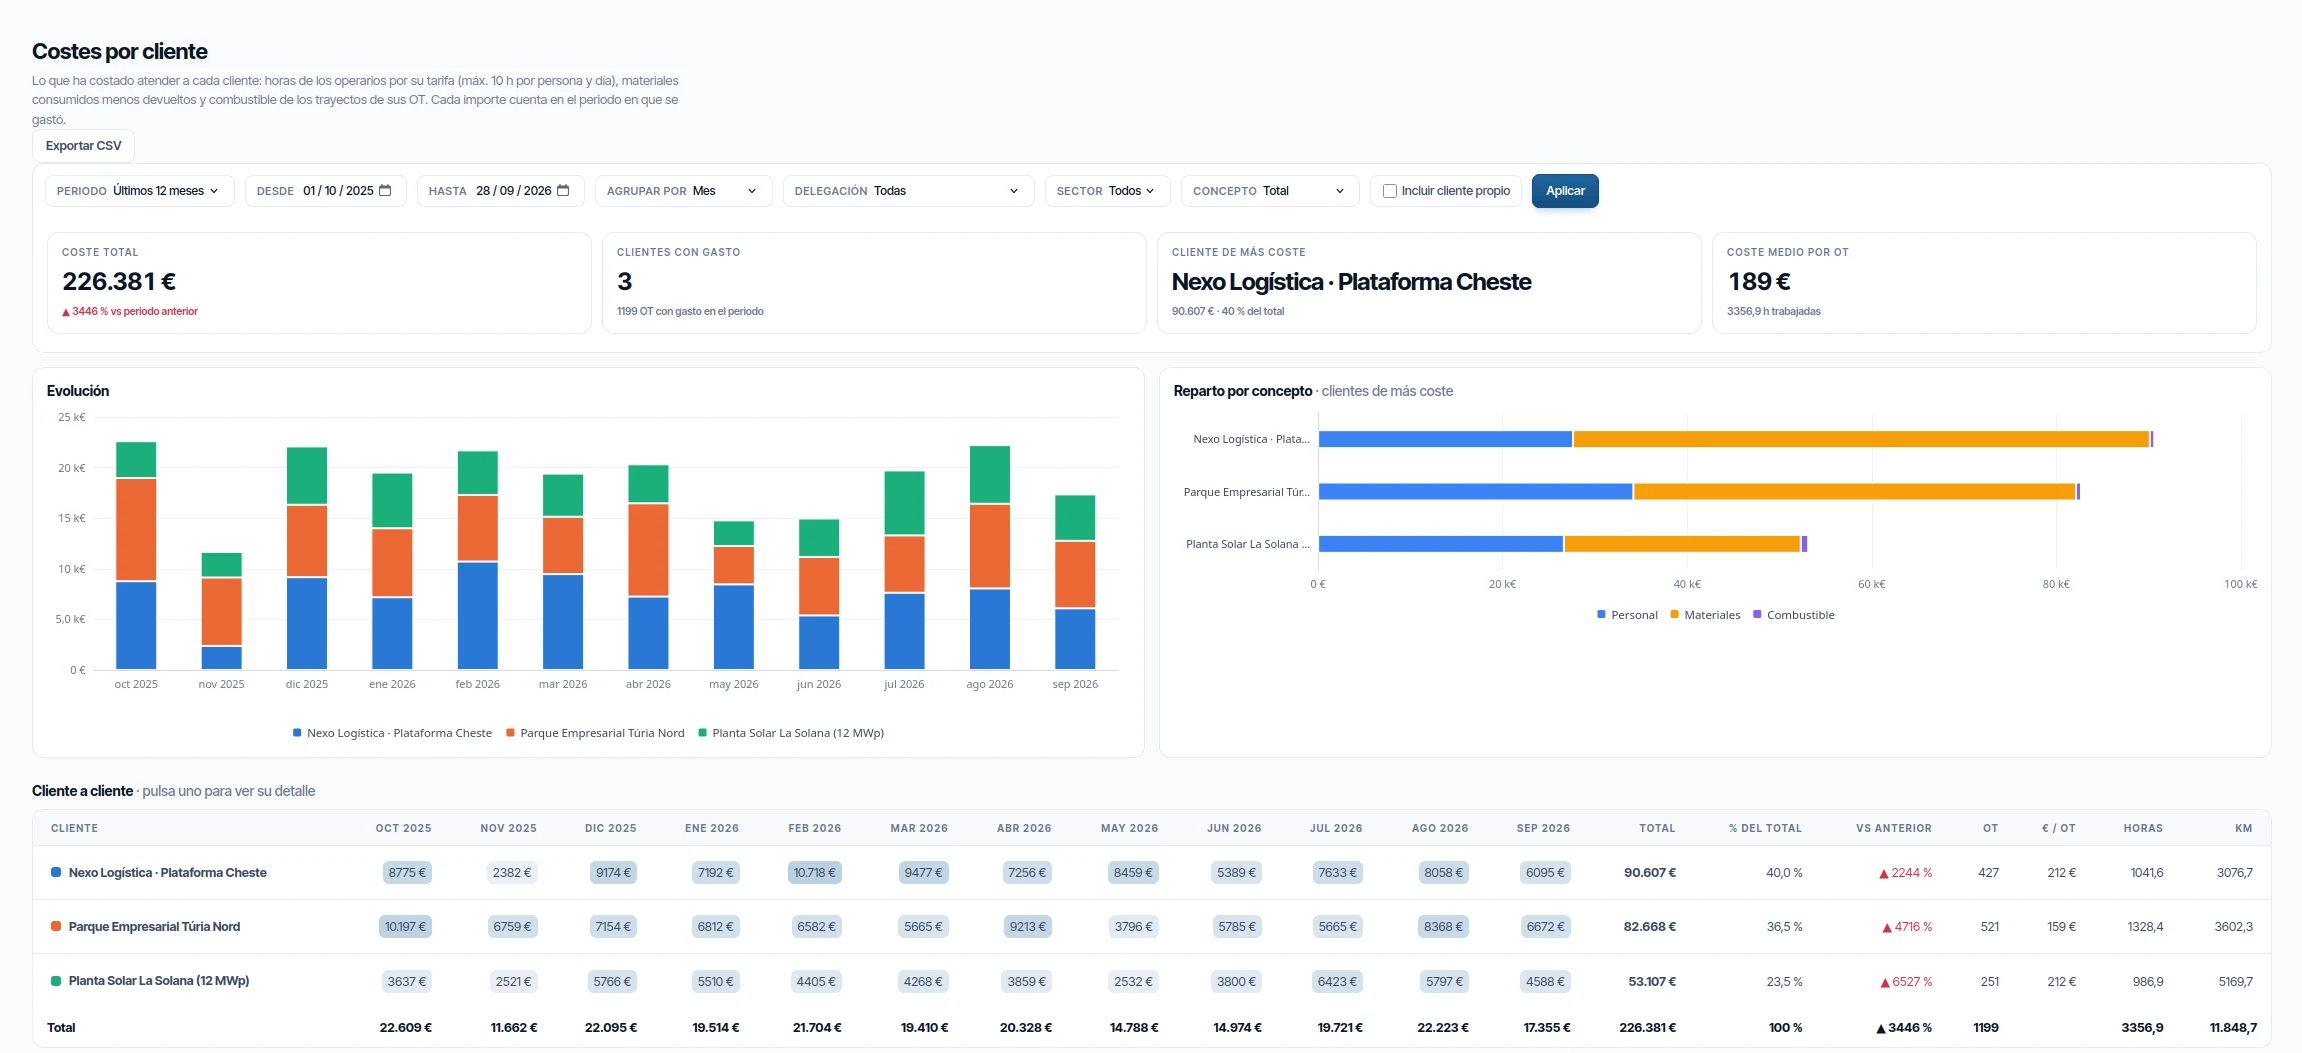Click Cliente de más coste card title

pos(1238,252)
